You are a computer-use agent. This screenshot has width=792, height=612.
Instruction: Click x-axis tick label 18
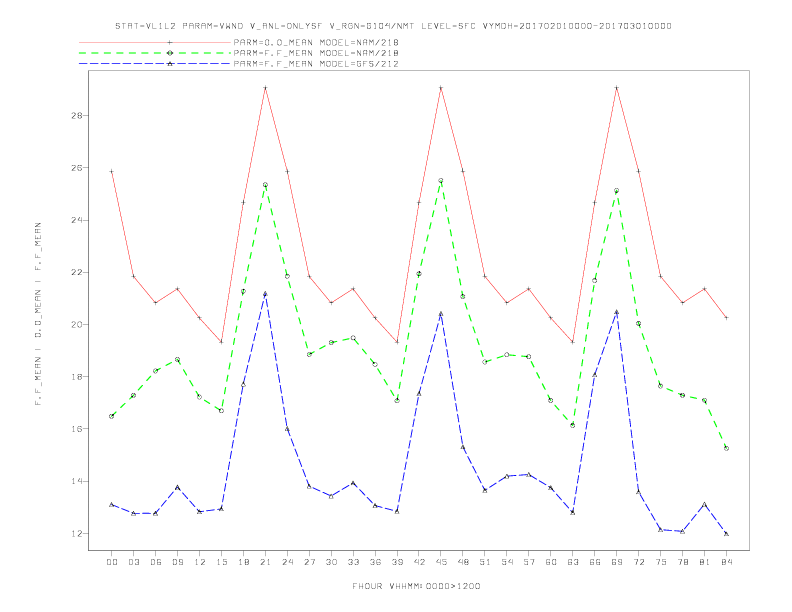coord(243,562)
